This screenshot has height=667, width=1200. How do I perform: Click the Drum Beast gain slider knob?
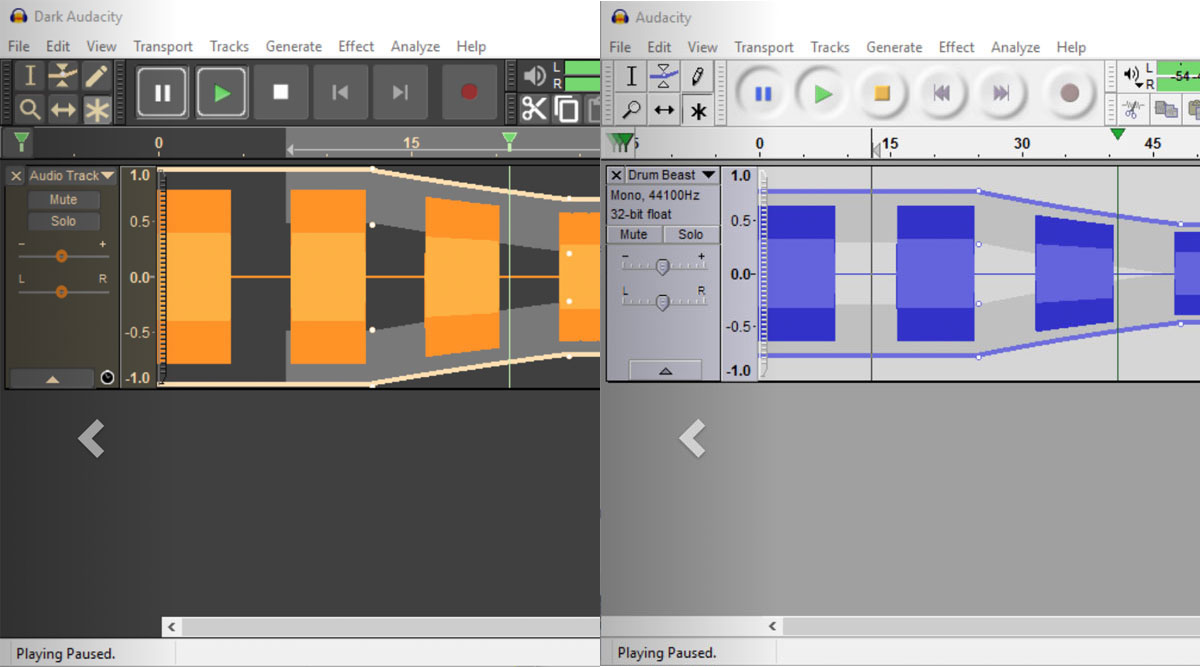(x=662, y=267)
